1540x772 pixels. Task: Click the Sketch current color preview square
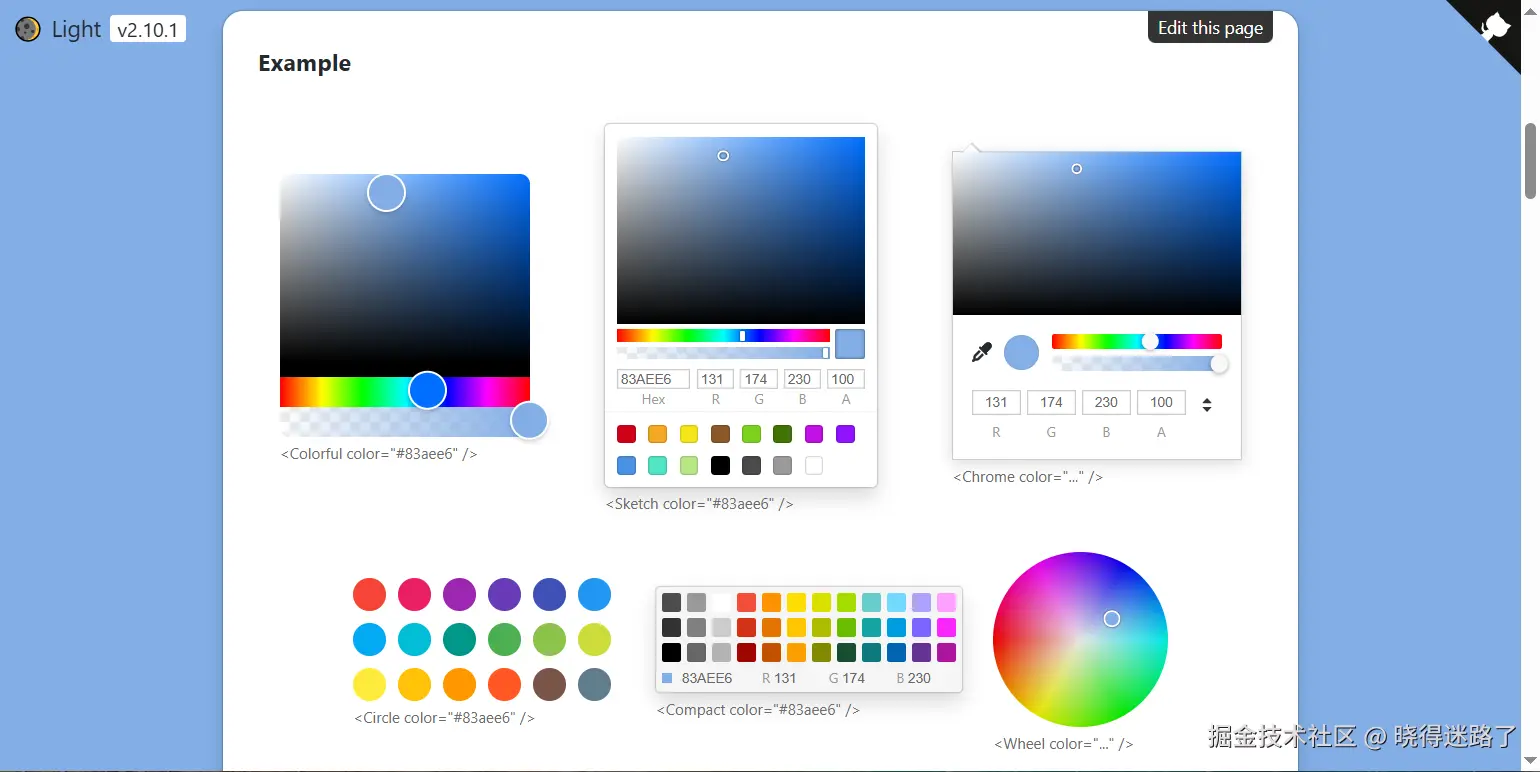coord(850,344)
